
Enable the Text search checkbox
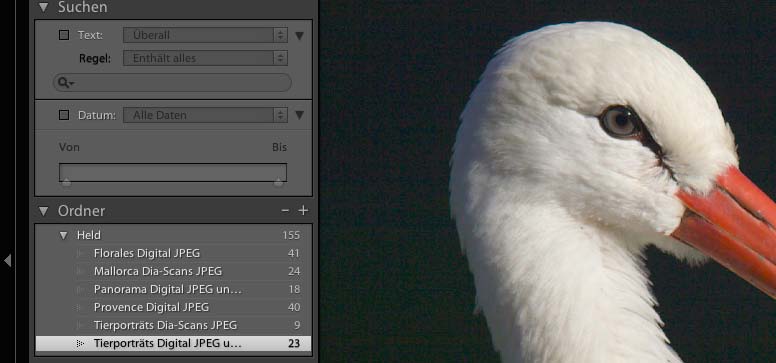[64, 35]
